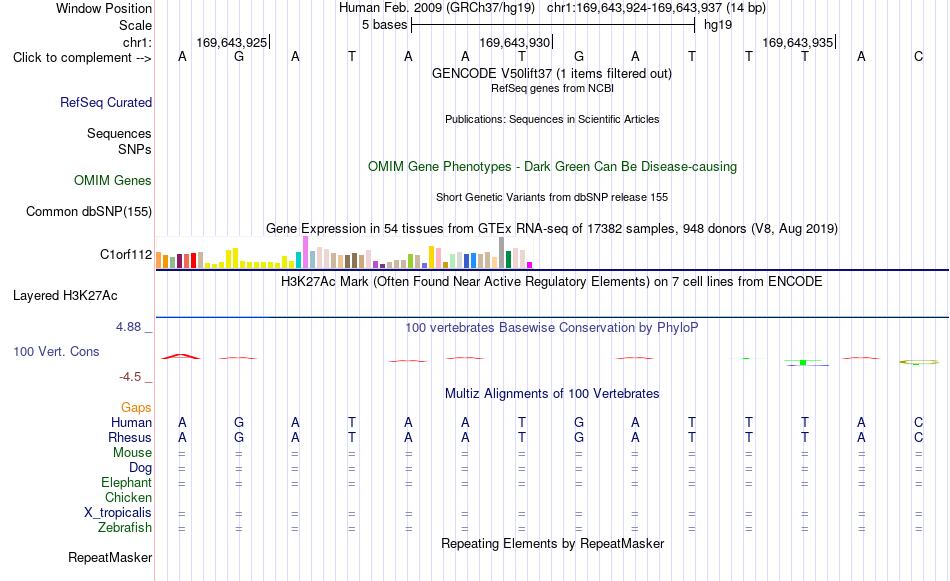The height and width of the screenshot is (581, 950).
Task: Select the Common dbSNP(155) track label
Action: click(89, 211)
